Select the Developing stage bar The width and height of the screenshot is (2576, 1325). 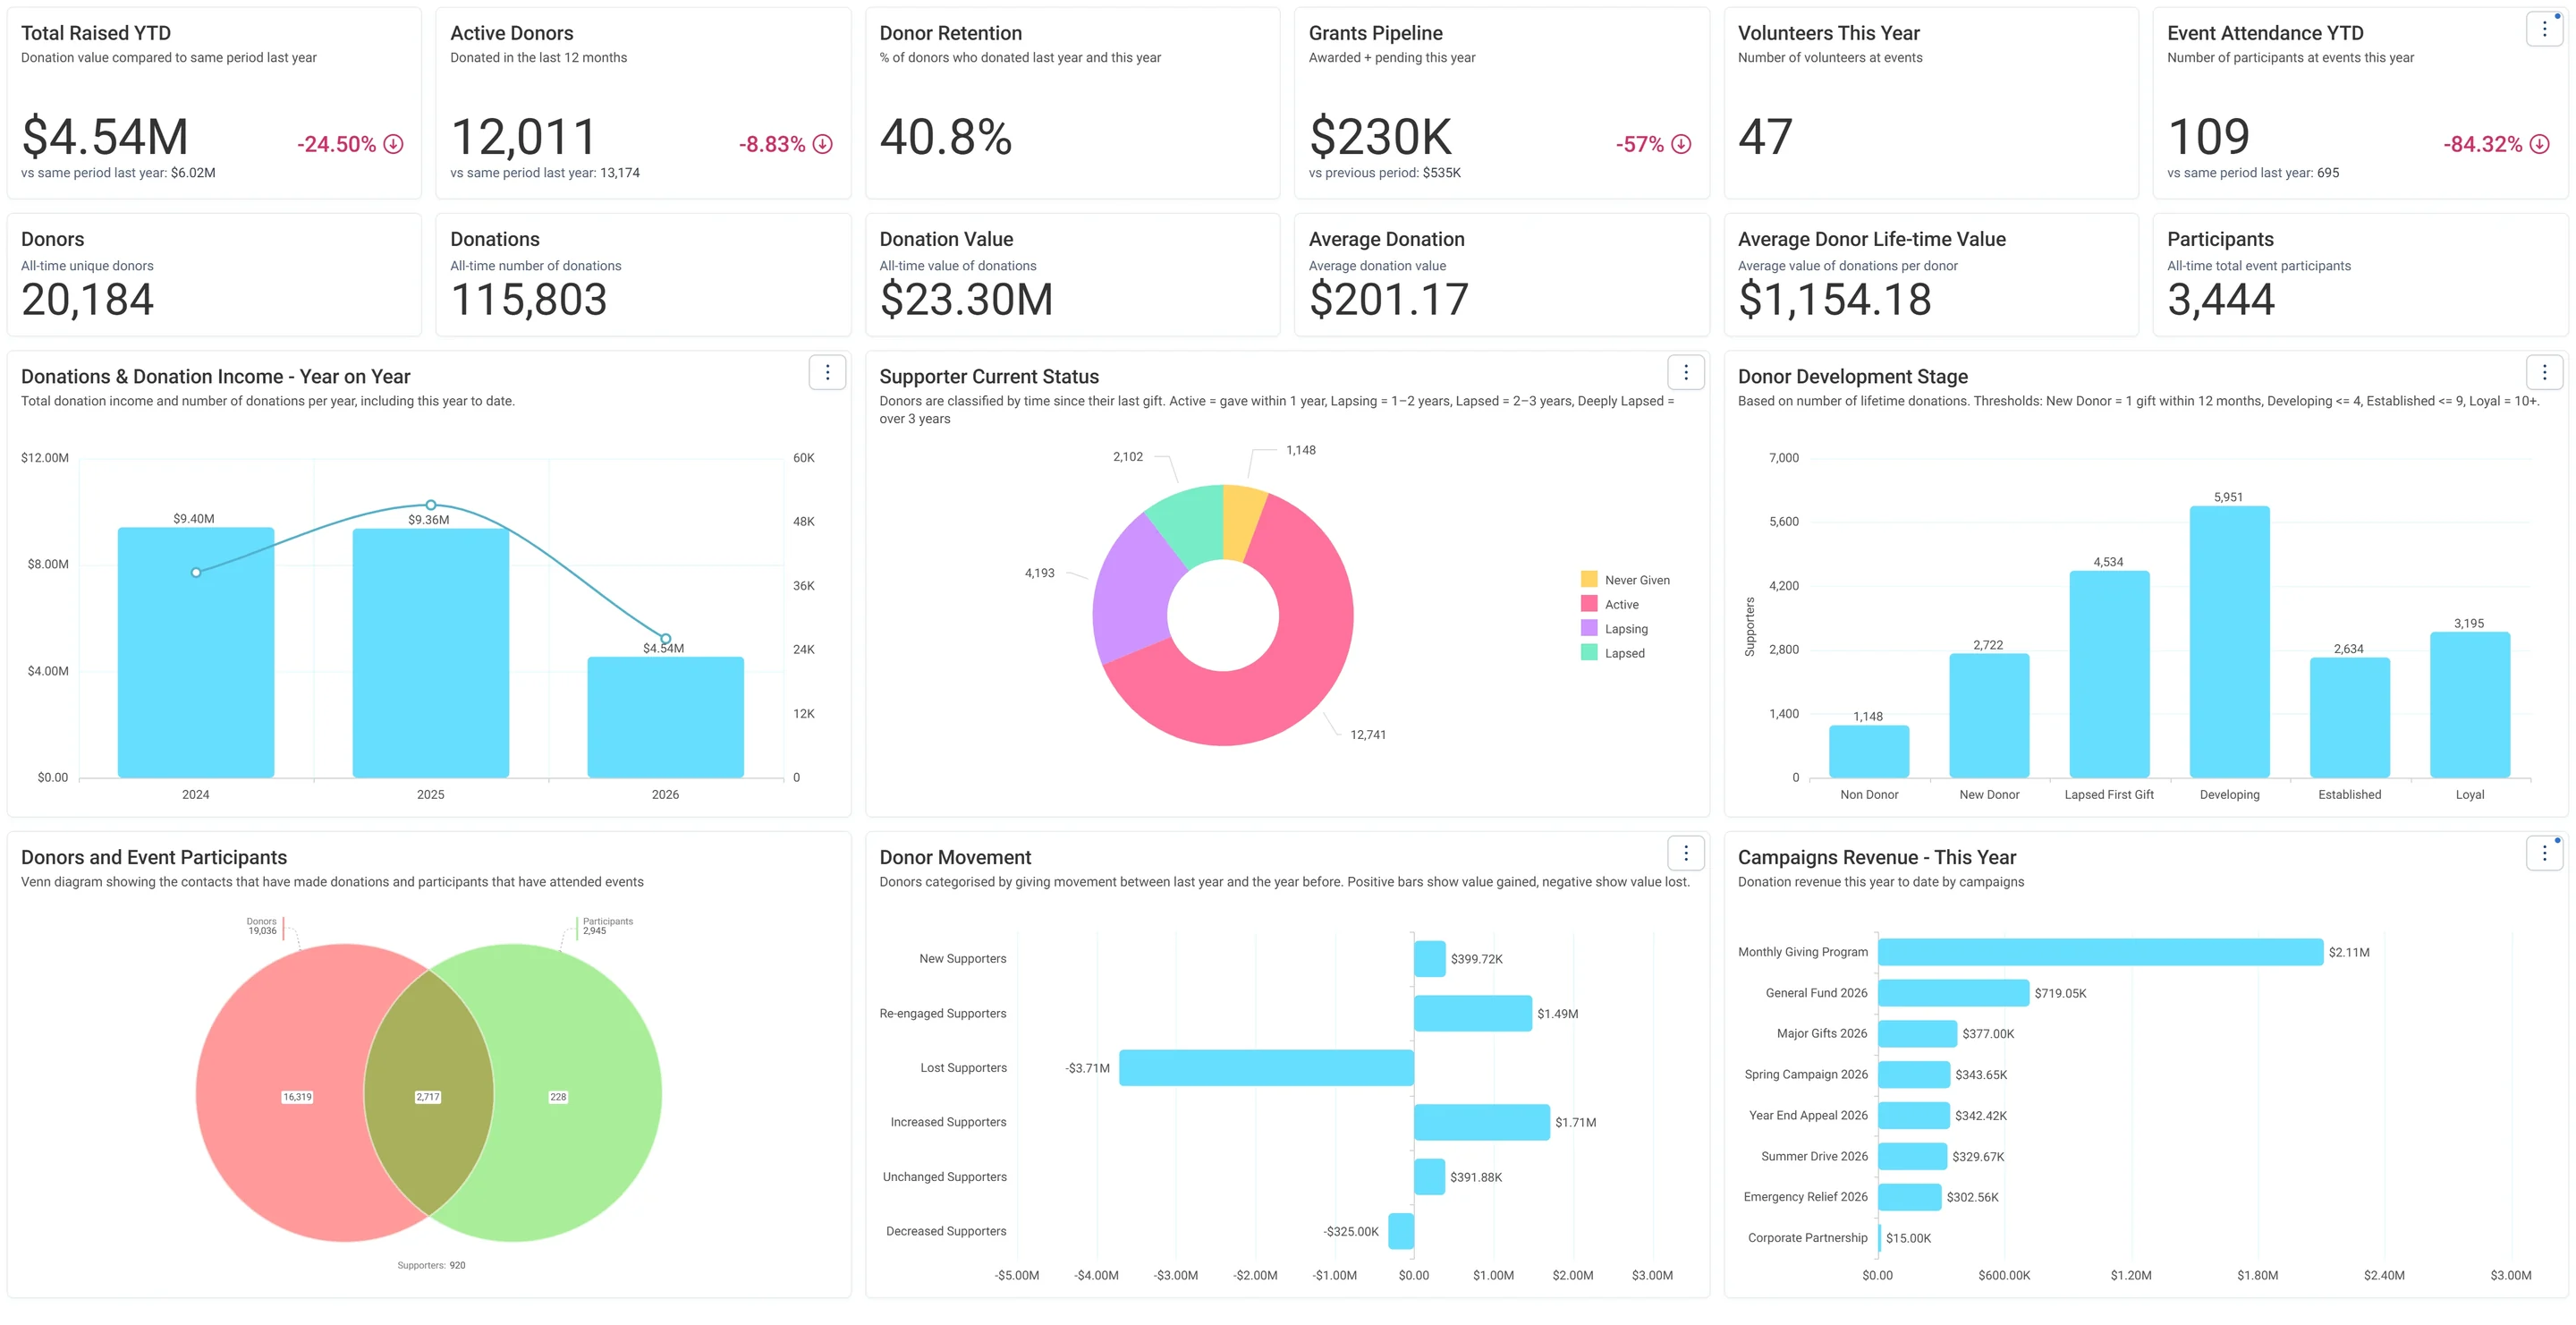[2229, 642]
